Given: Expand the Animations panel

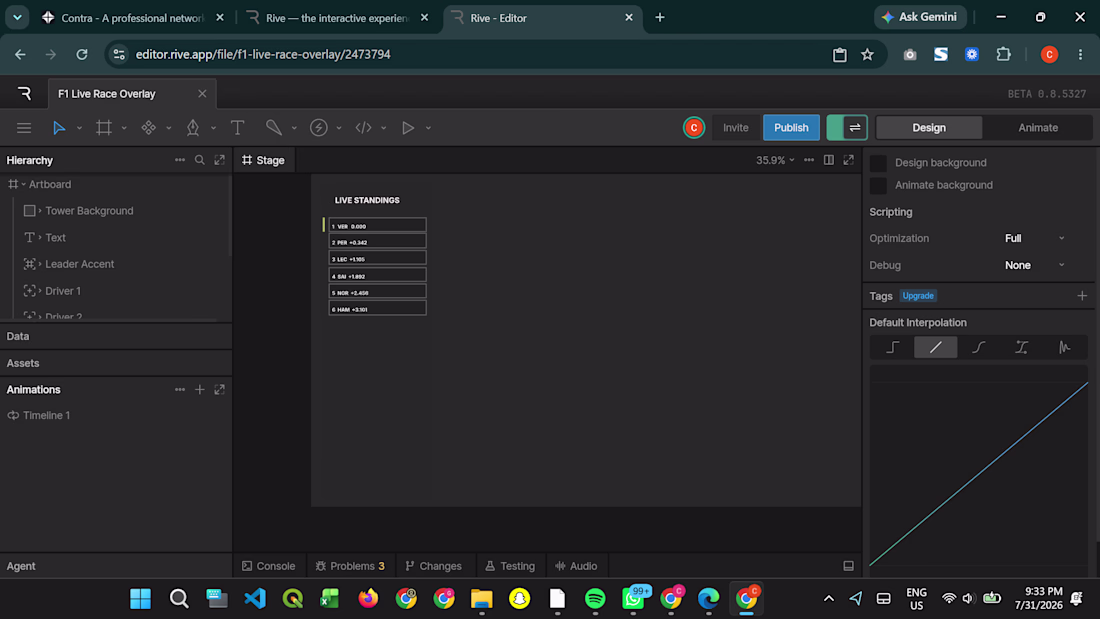Looking at the screenshot, I should (x=220, y=390).
